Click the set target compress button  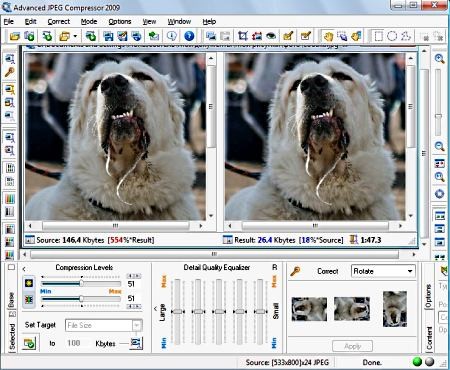[29, 343]
